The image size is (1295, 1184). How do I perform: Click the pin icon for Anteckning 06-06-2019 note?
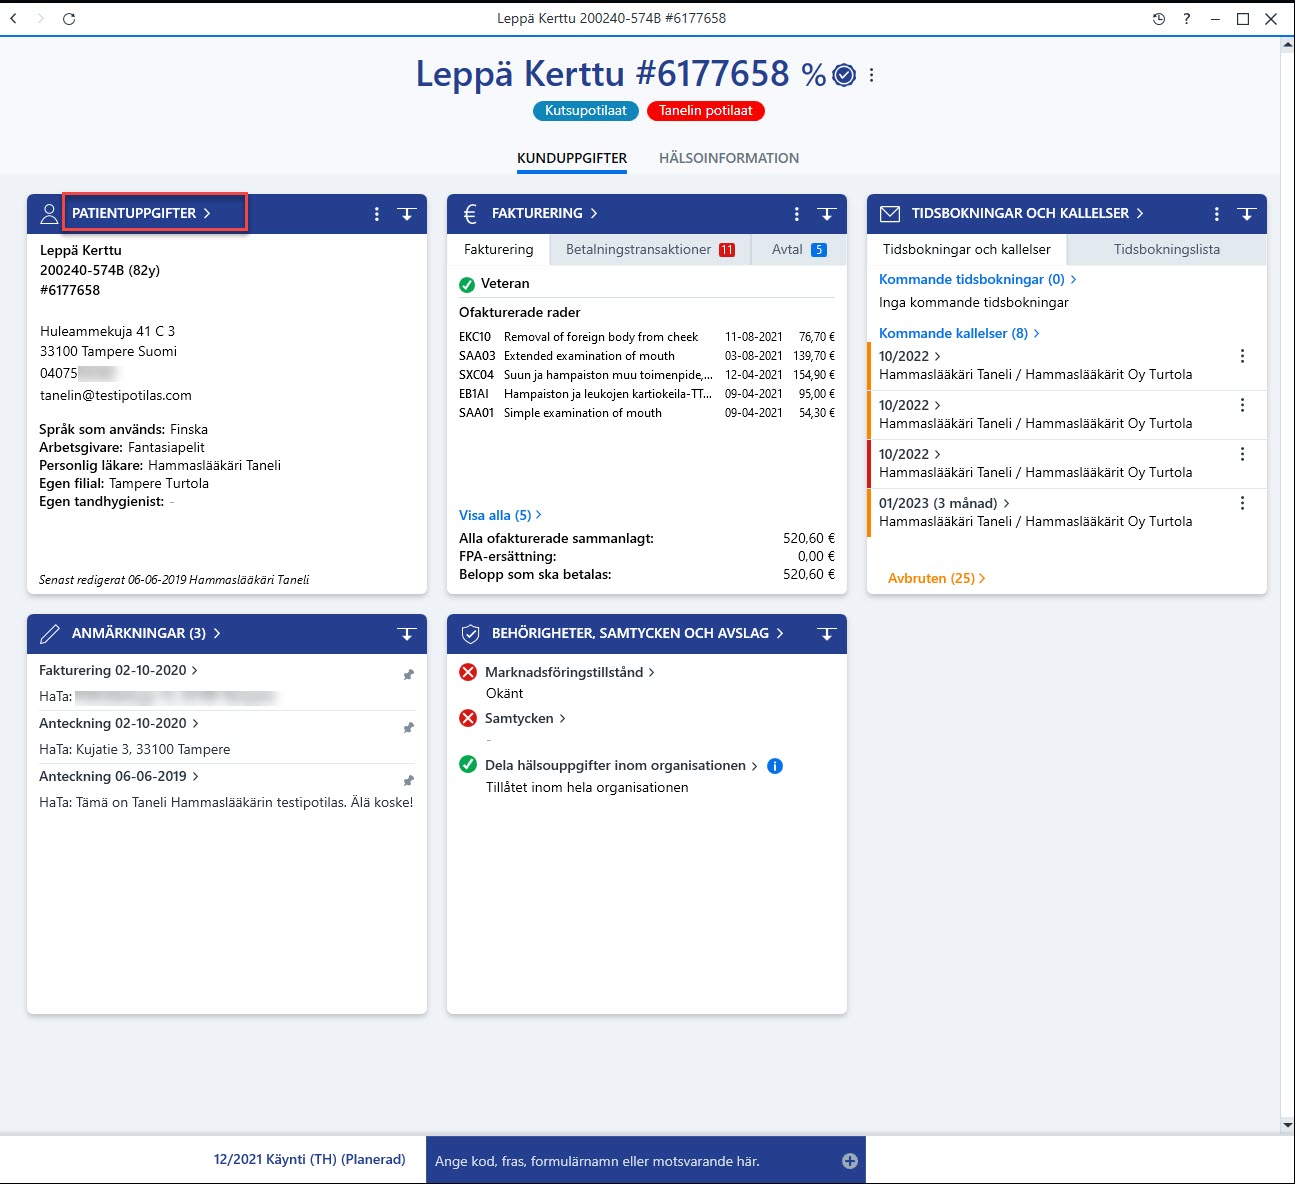coord(408,781)
